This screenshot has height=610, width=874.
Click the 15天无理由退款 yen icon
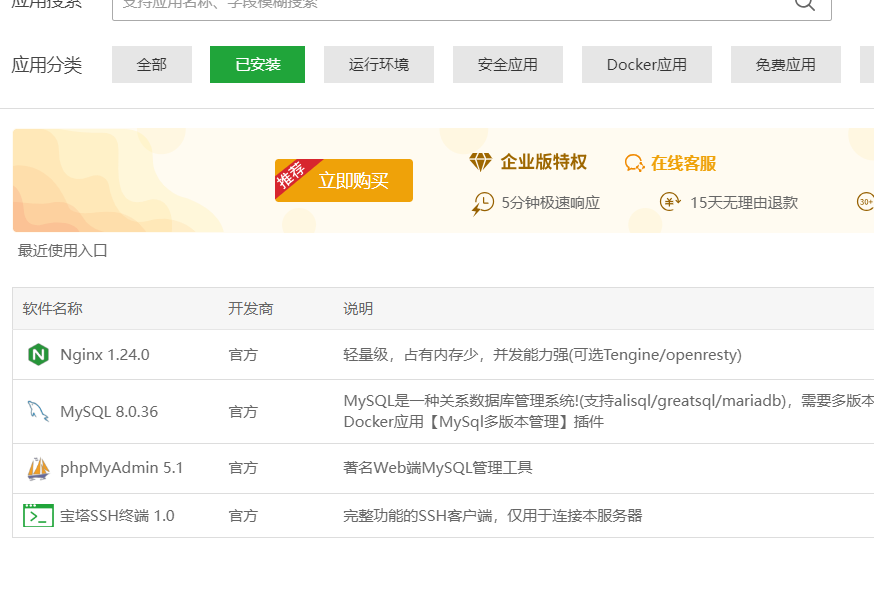tap(670, 201)
